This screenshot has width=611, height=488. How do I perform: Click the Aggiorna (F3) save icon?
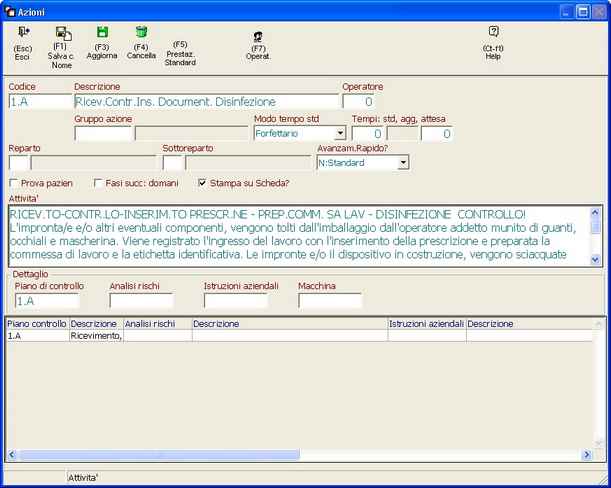(102, 32)
